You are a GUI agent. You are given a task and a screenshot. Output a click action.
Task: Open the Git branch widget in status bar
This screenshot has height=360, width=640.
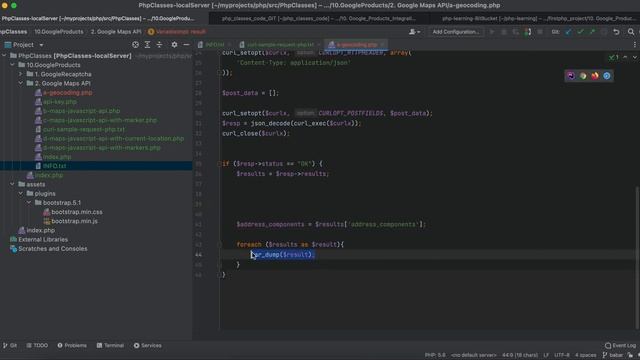[613, 355]
